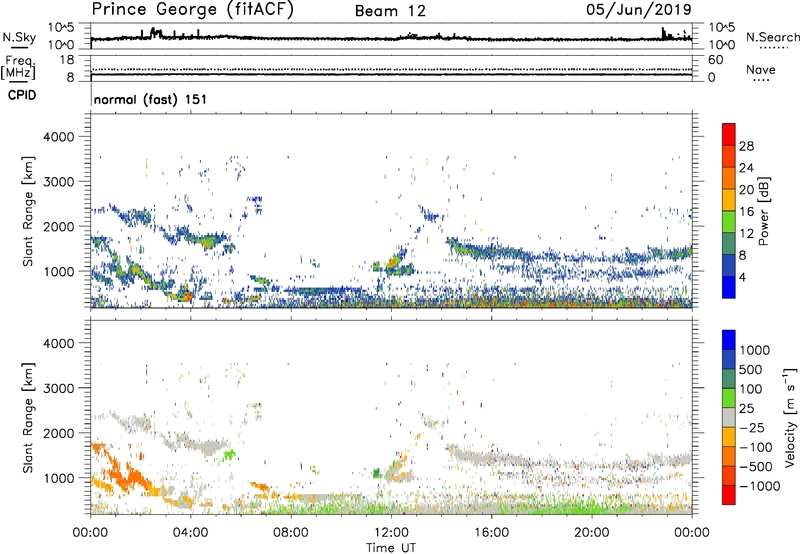Screen dimensions: 800x554
Task: Click 'Slant Range [km]' label of velocity panel
Action: pos(29,417)
